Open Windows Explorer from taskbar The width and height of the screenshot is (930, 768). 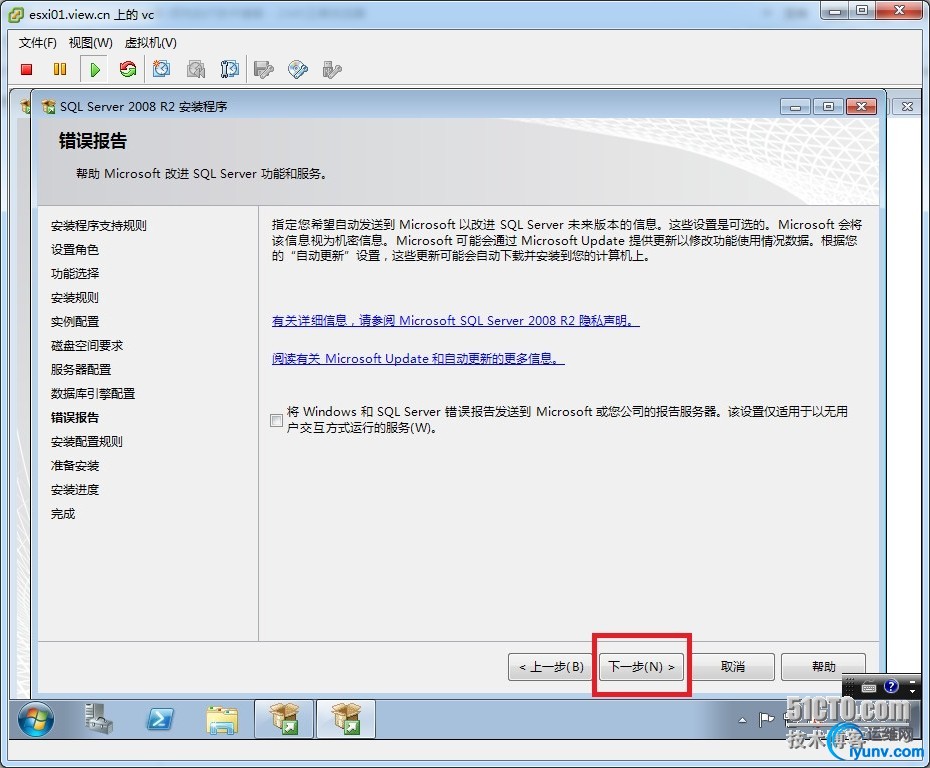coord(222,719)
